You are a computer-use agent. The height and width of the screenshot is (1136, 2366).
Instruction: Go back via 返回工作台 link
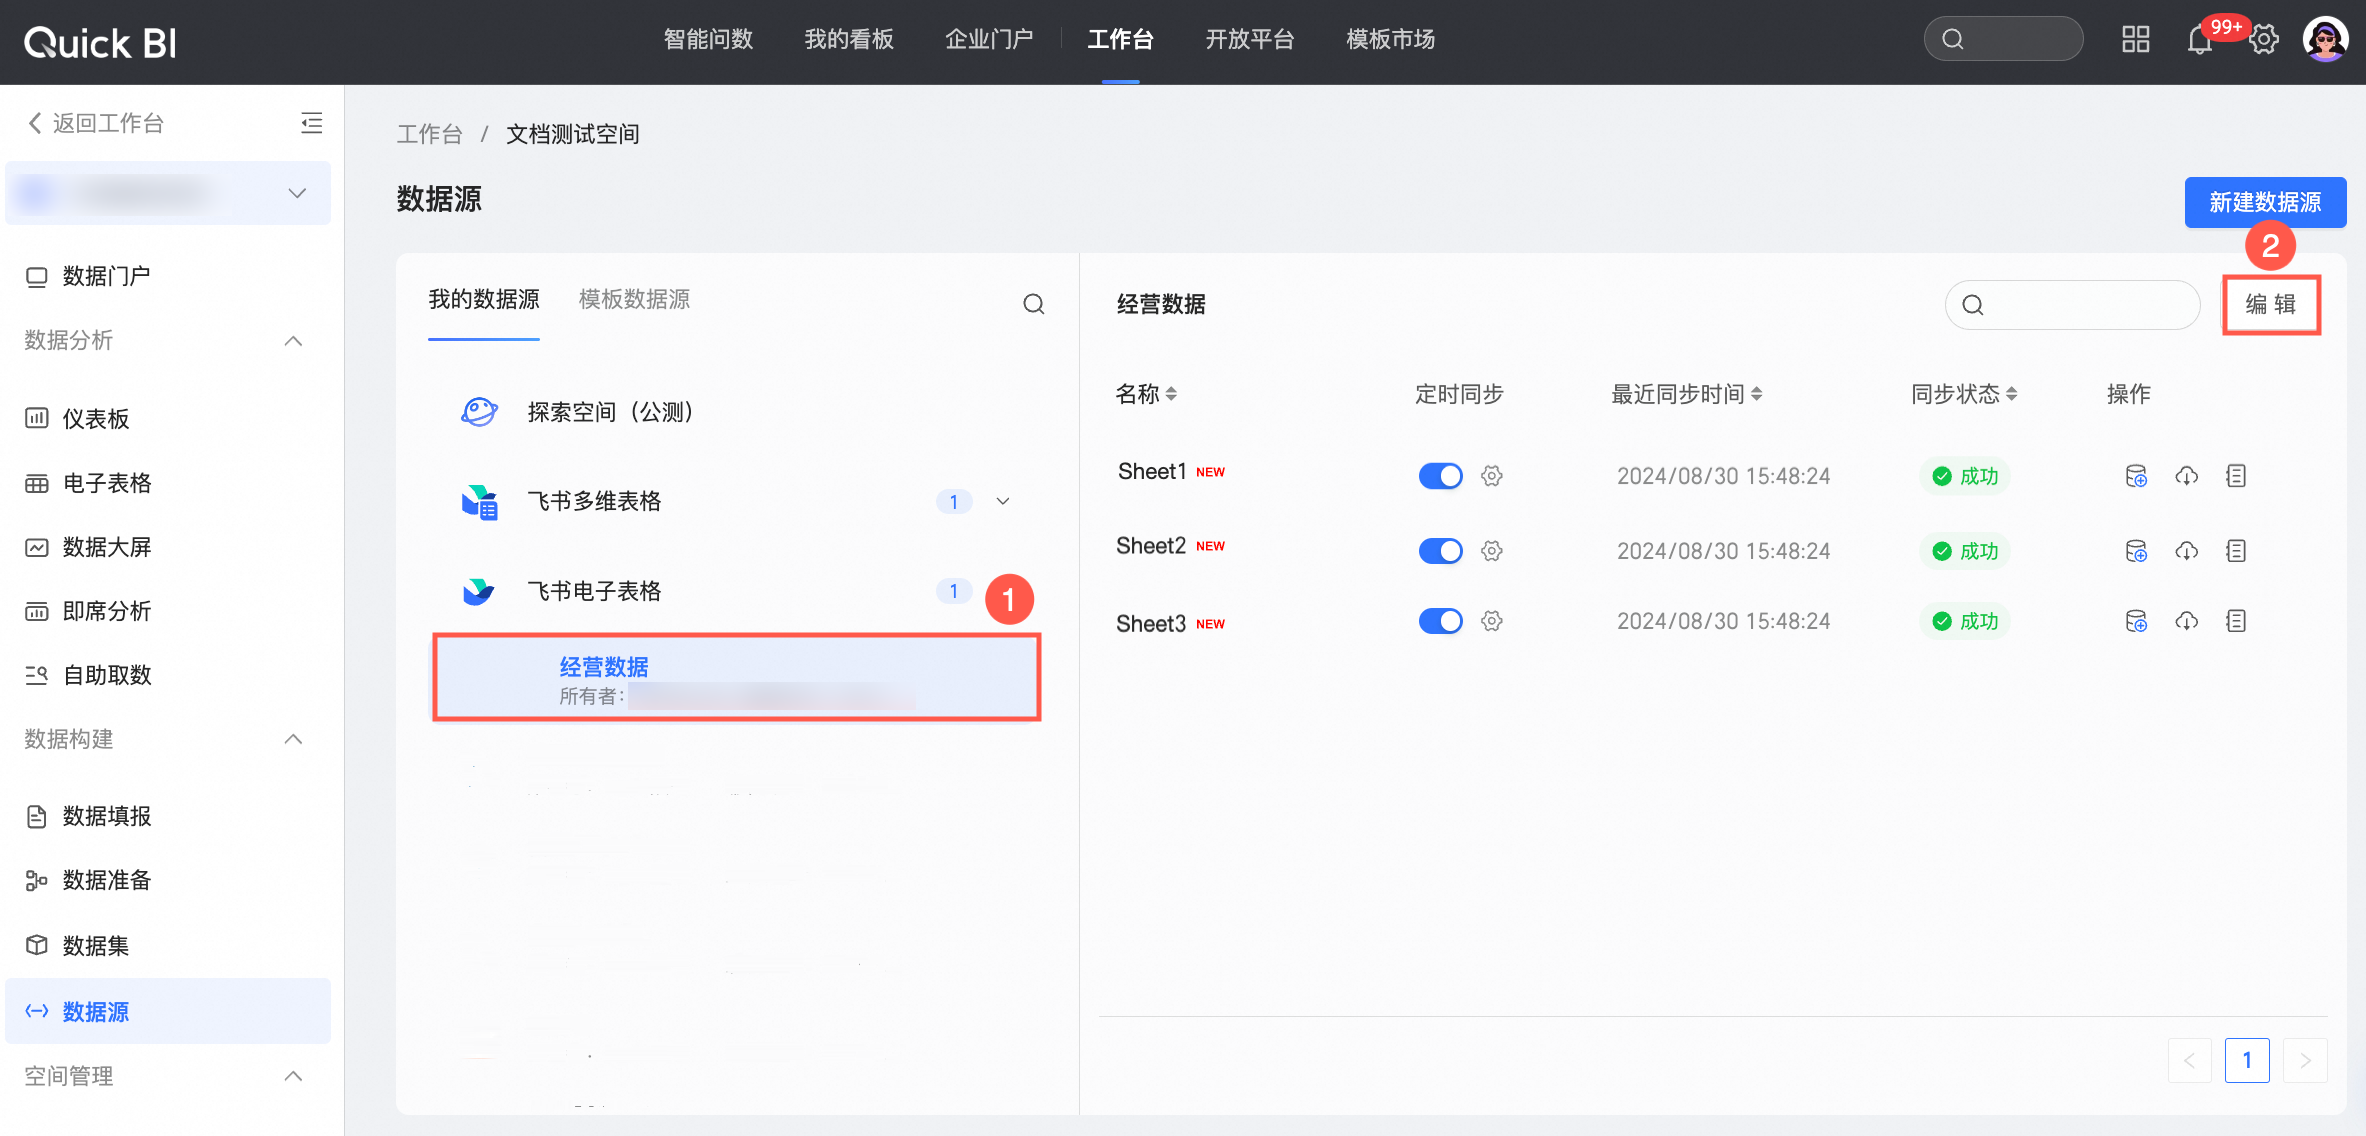(96, 123)
